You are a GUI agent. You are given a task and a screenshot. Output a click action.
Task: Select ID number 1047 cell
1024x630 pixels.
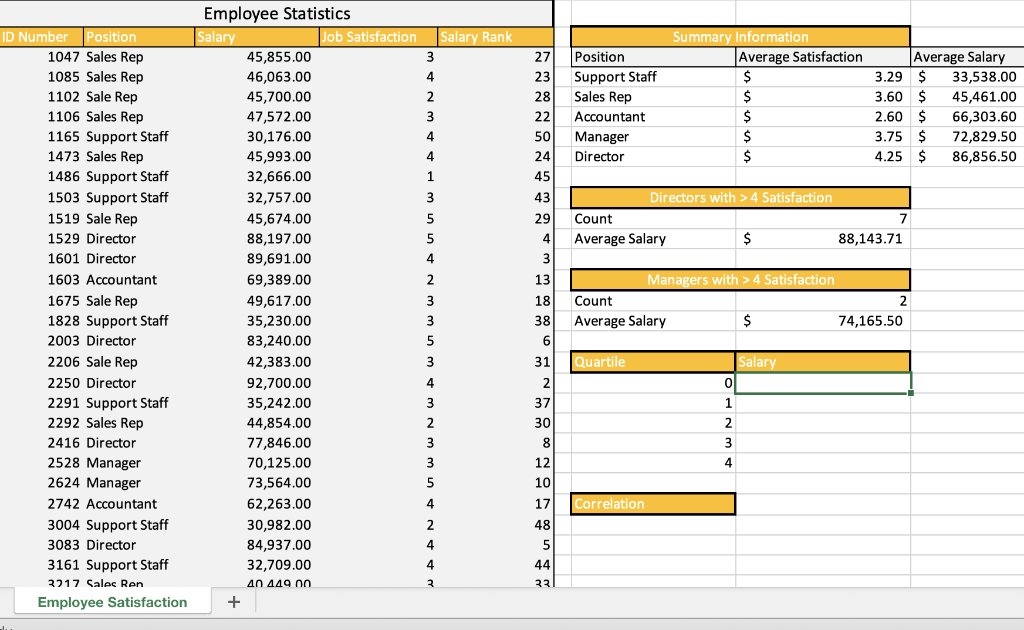coord(42,57)
